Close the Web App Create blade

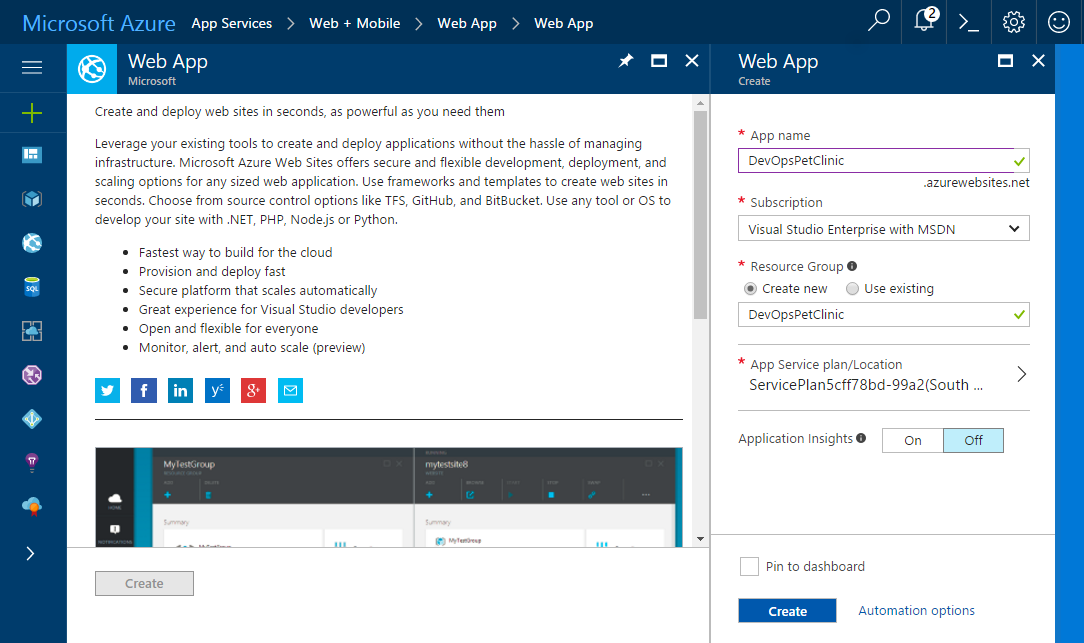pyautogui.click(x=1038, y=61)
